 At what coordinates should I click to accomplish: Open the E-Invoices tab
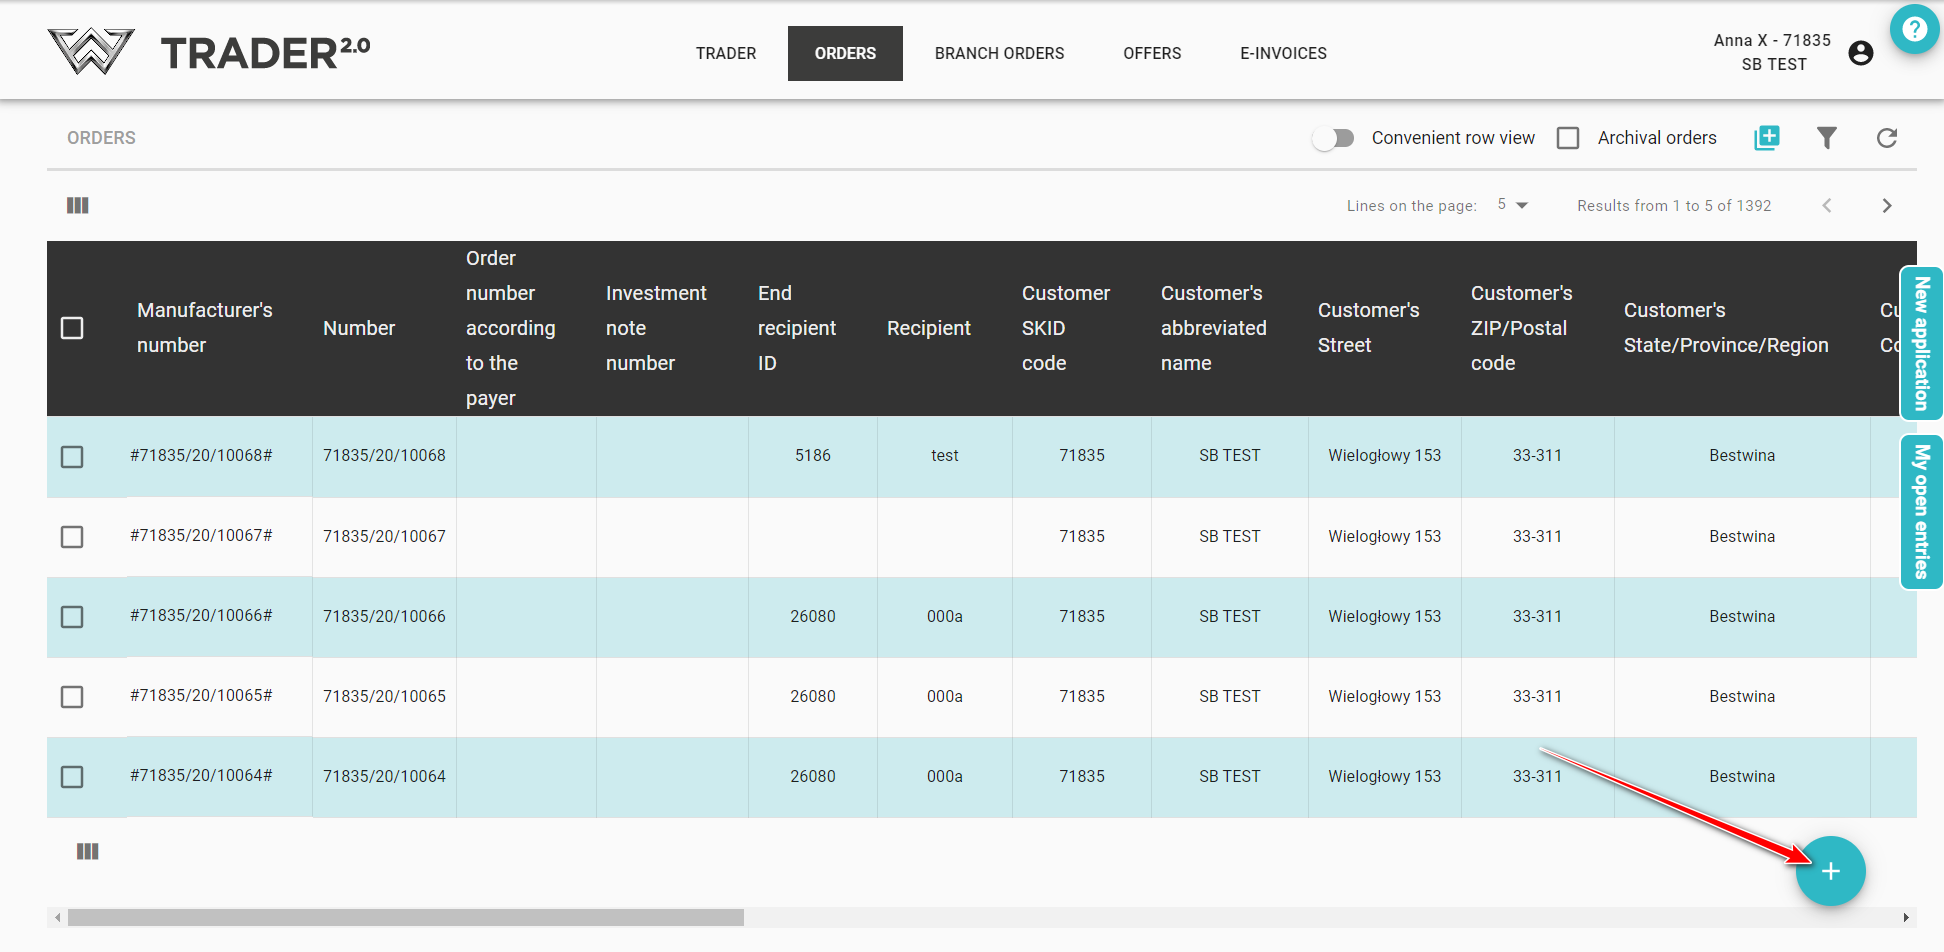coord(1283,53)
